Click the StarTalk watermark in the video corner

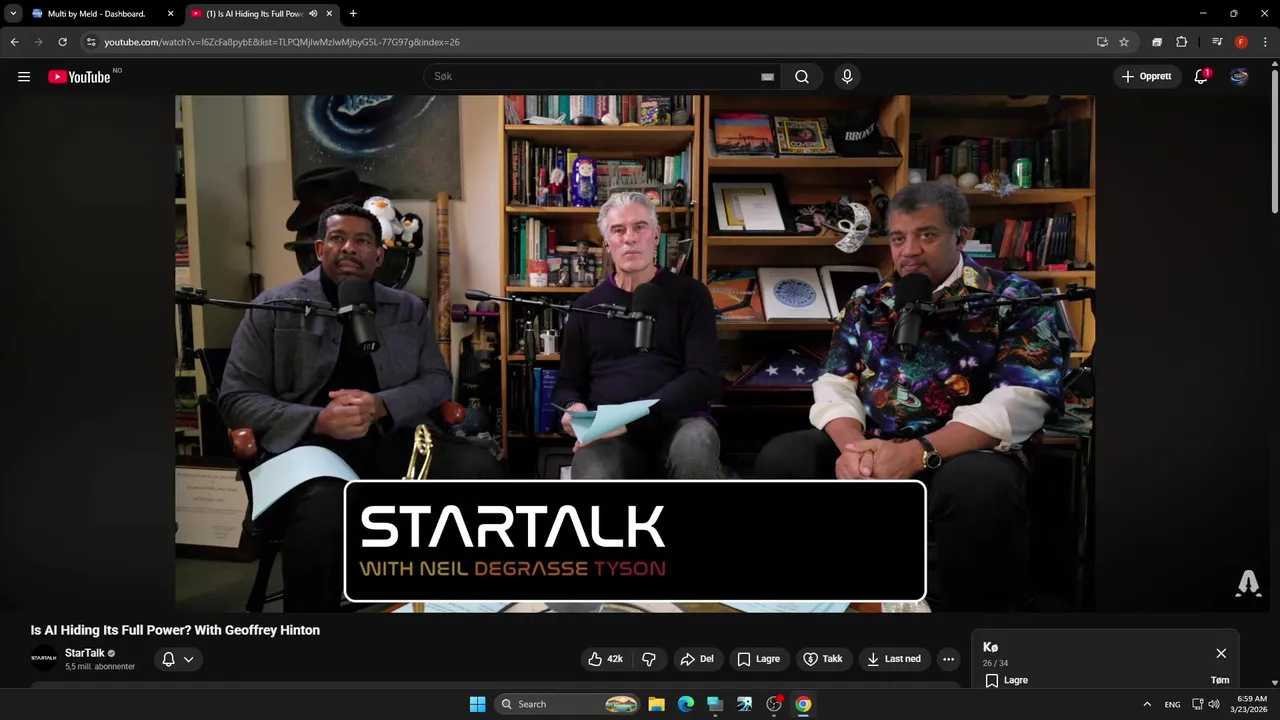(x=1248, y=583)
